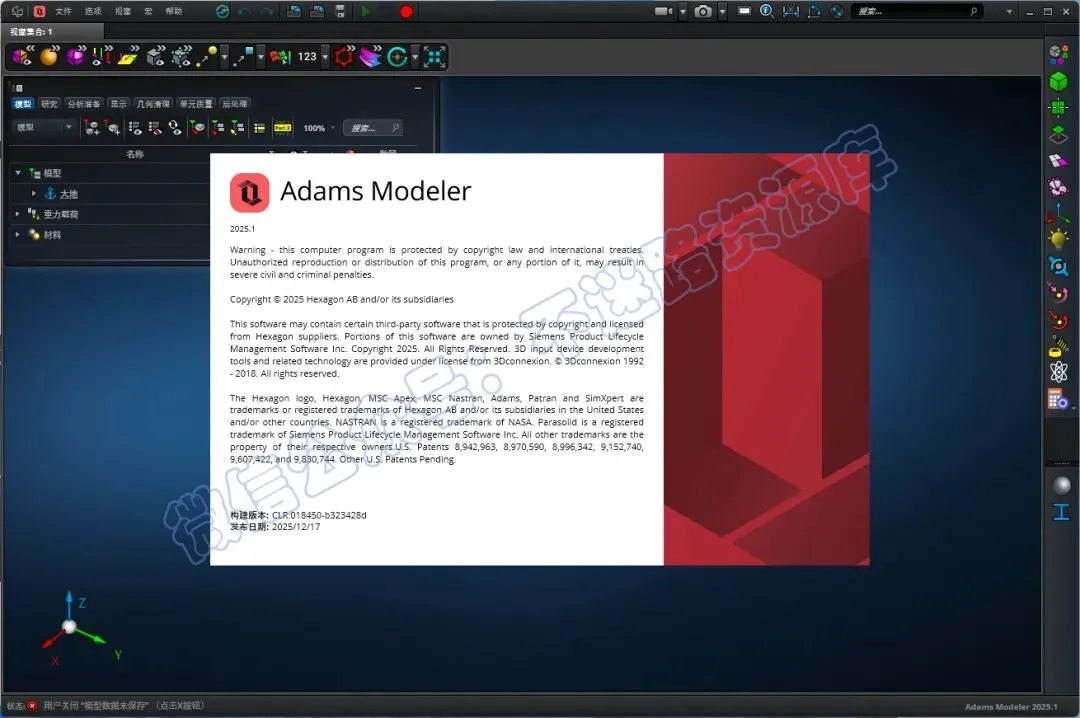
Task: Switch to the 模型 tab in browser panel
Action: point(23,104)
